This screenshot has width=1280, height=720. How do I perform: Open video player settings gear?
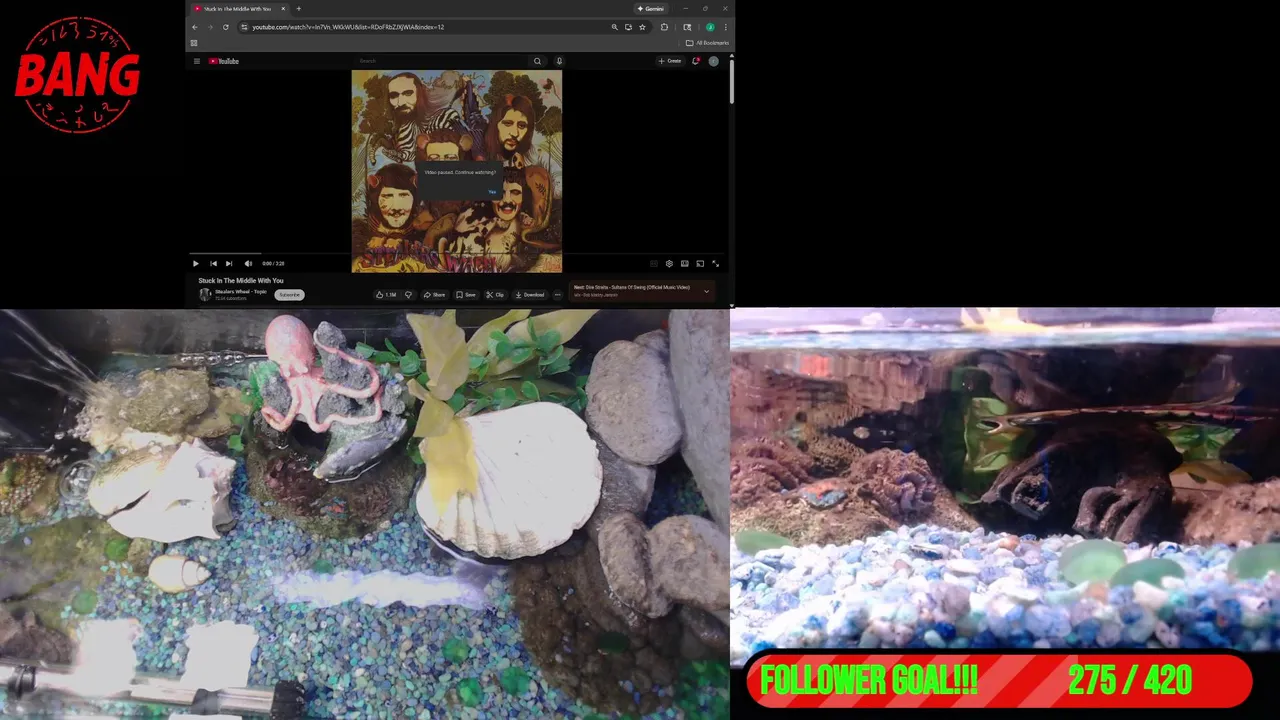point(669,264)
